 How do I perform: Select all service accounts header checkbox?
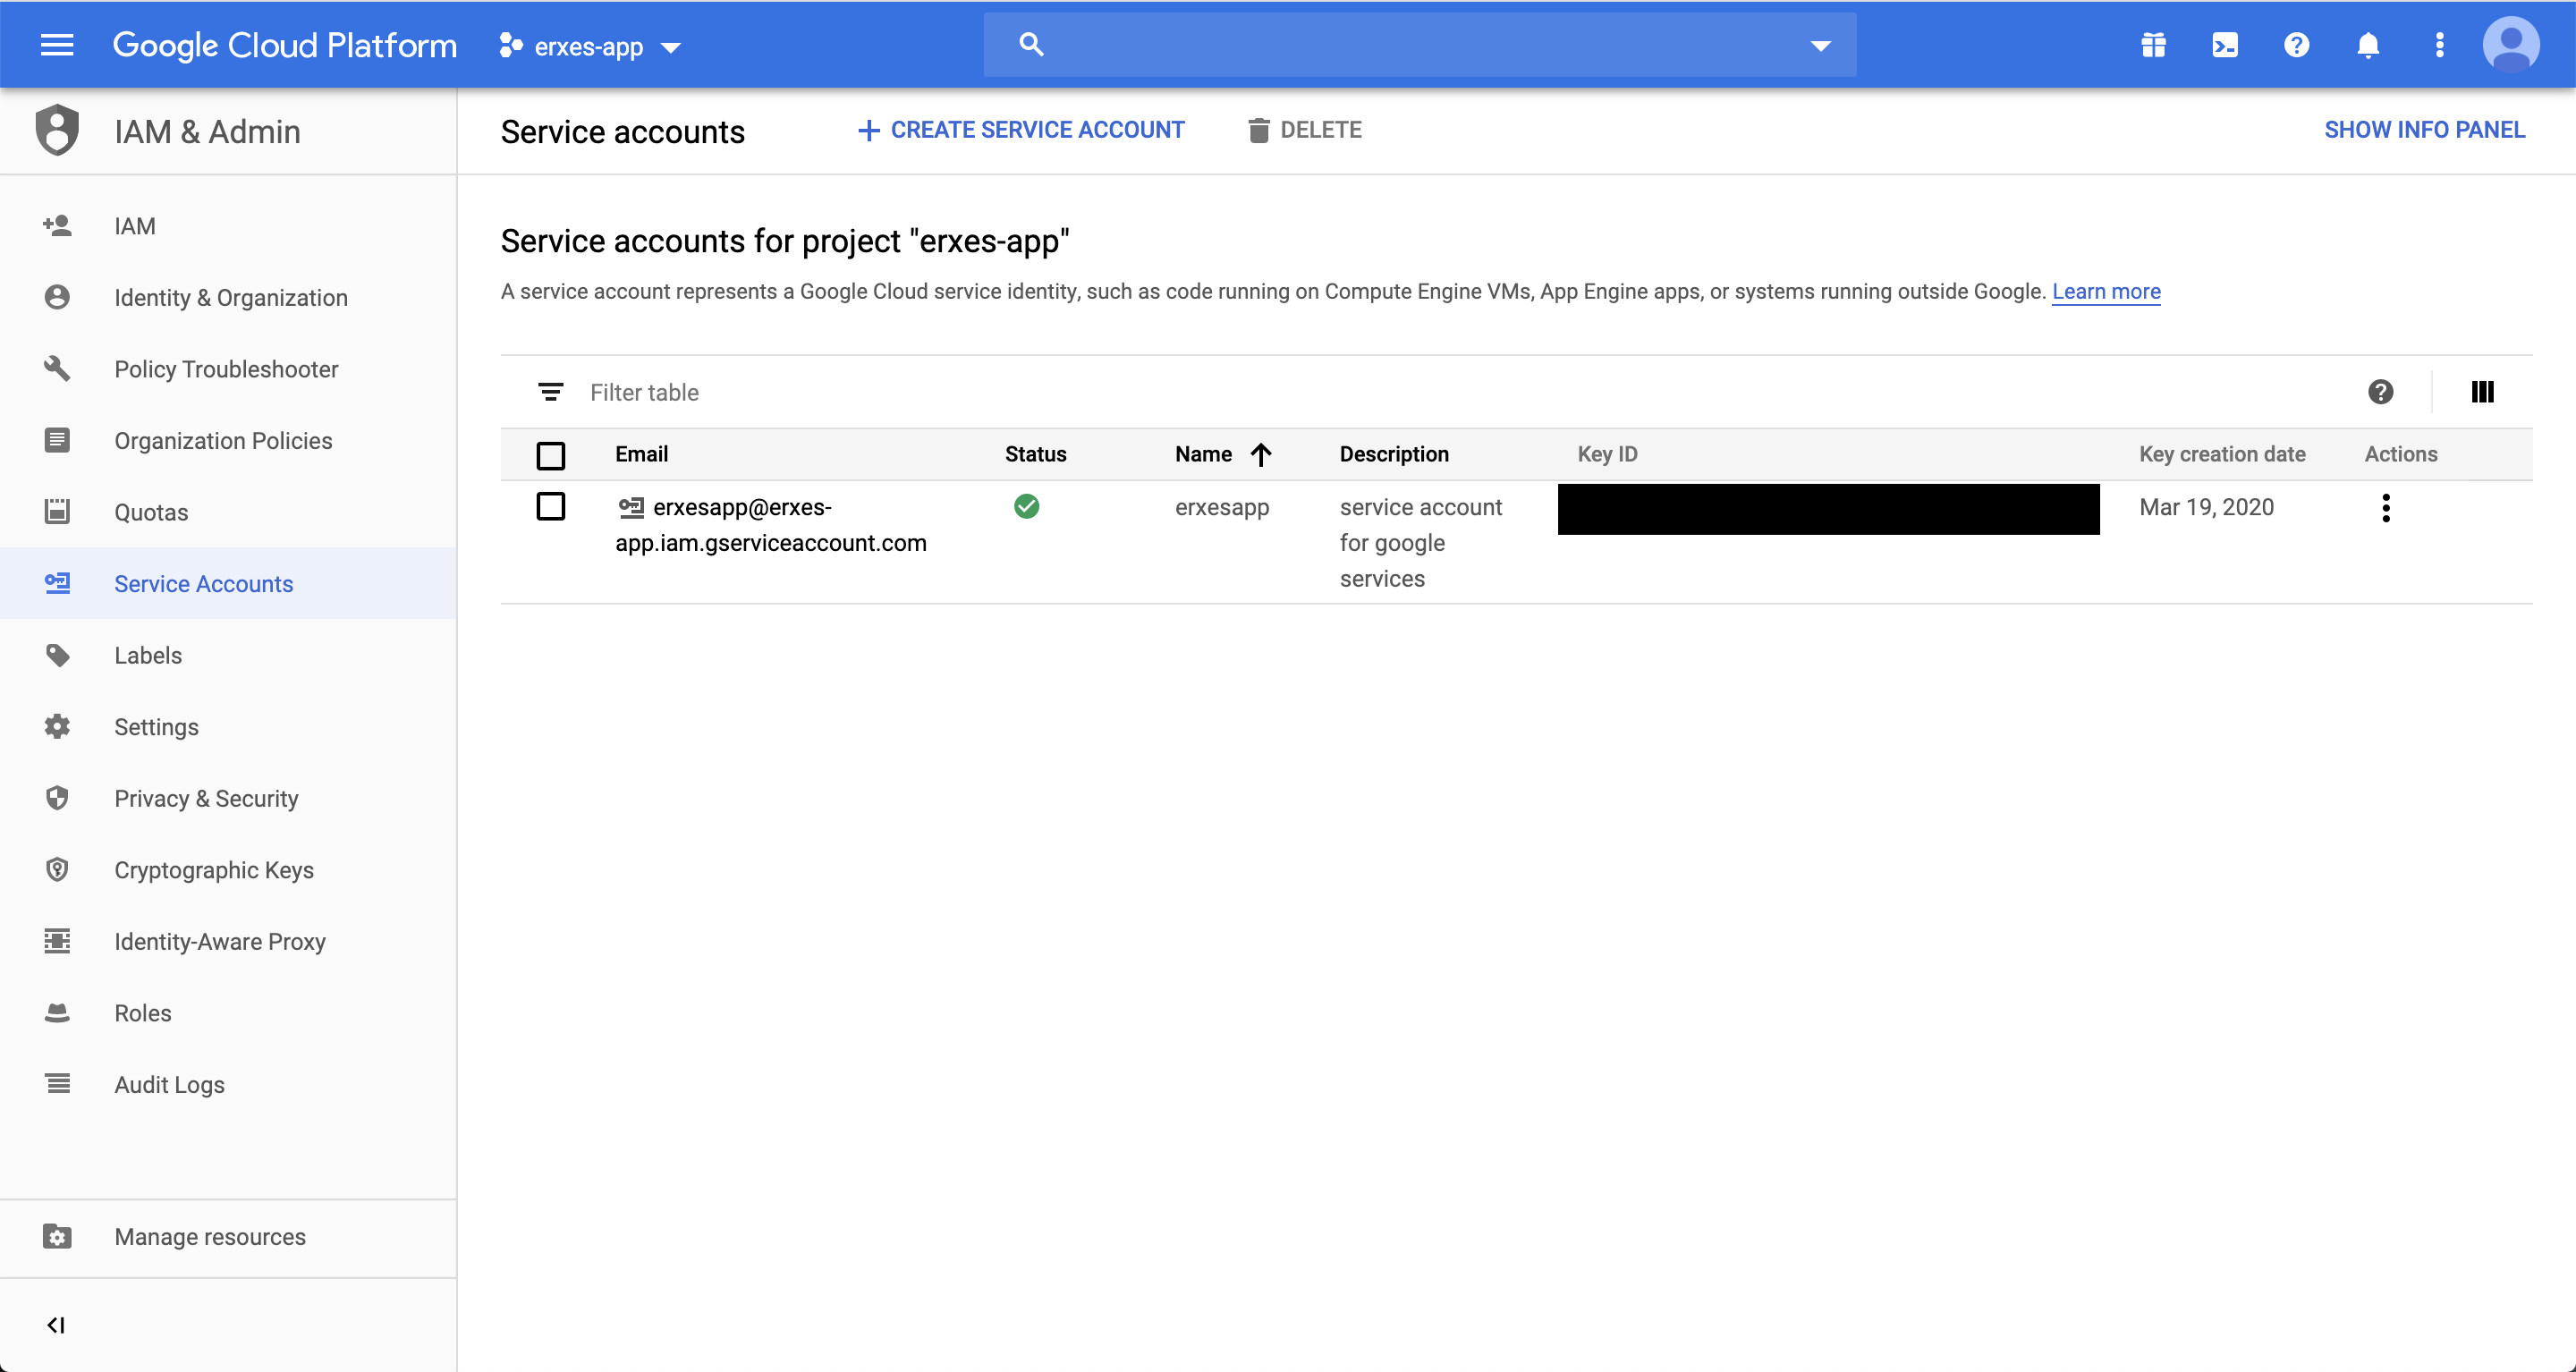[x=550, y=455]
